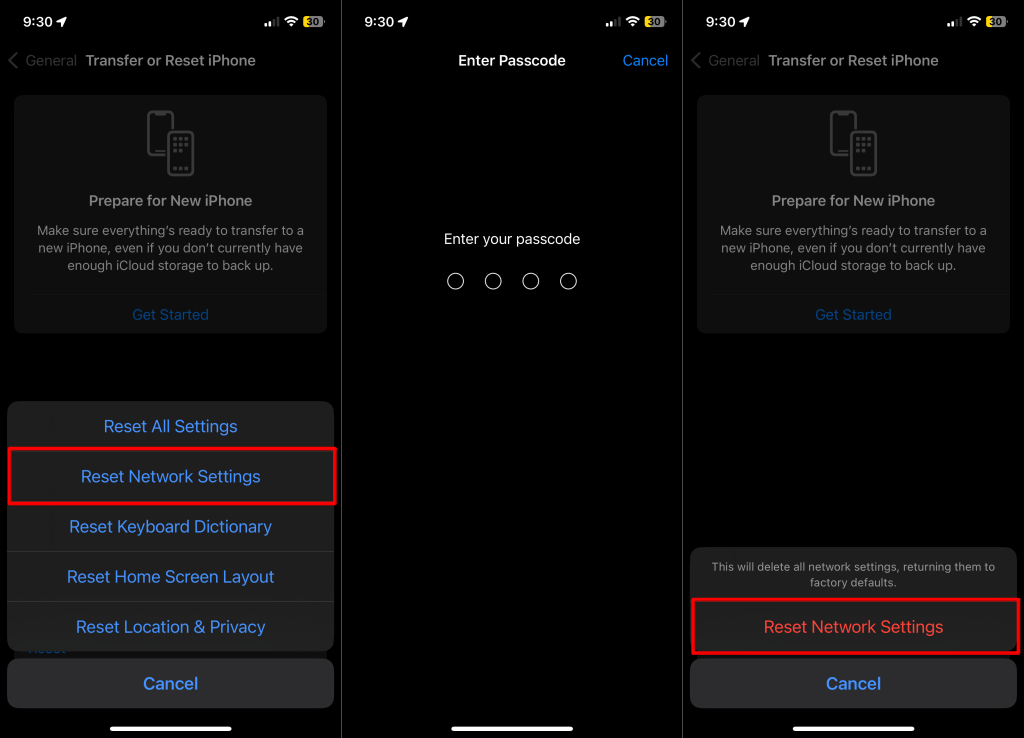Tap Get Started link on right screen
The image size is (1024, 738).
[853, 315]
